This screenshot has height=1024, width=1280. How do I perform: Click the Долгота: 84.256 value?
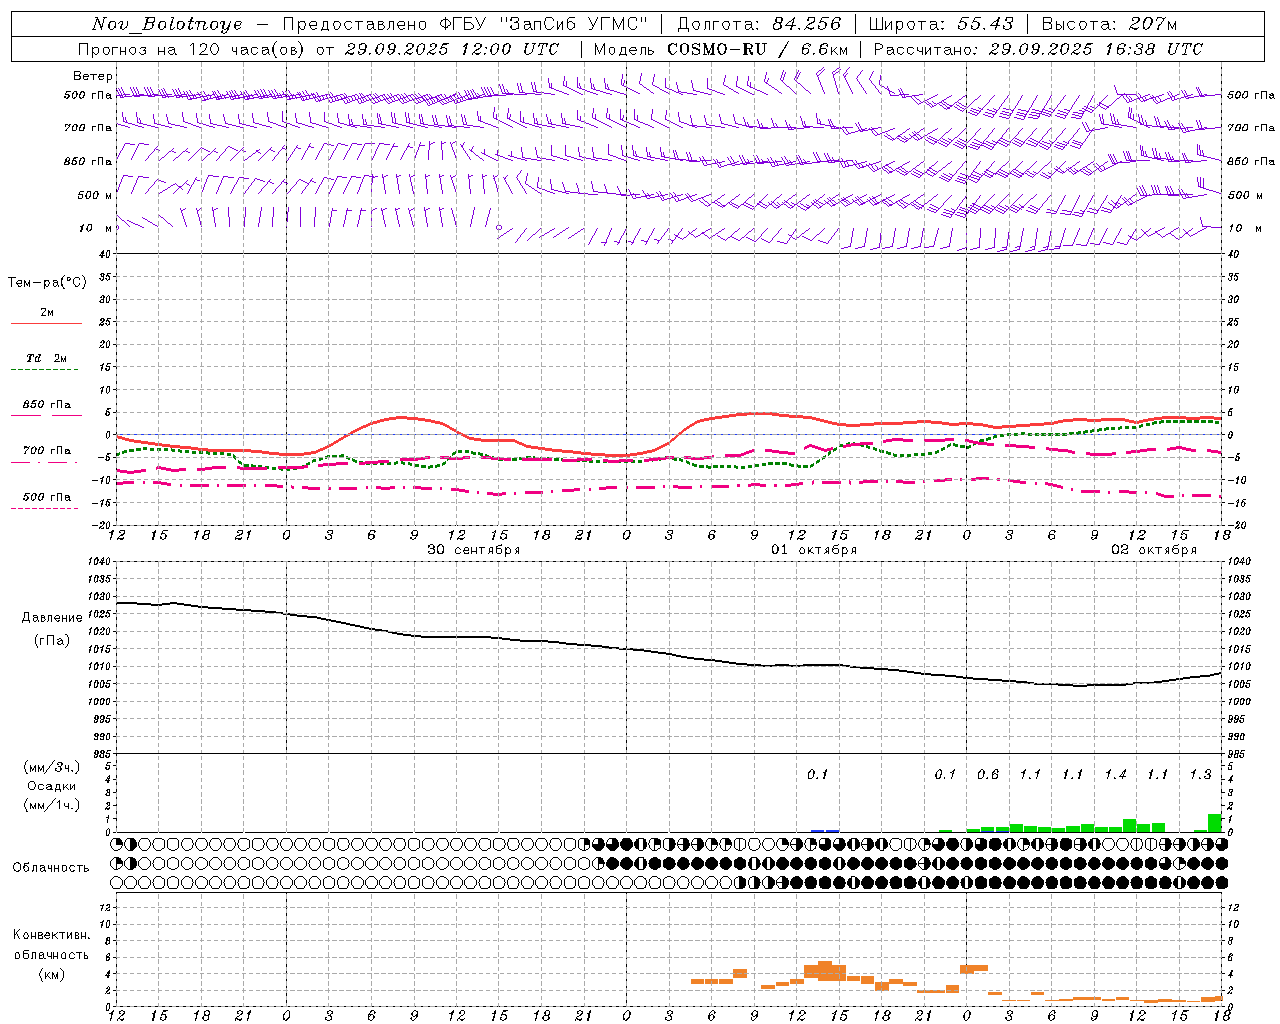click(759, 24)
